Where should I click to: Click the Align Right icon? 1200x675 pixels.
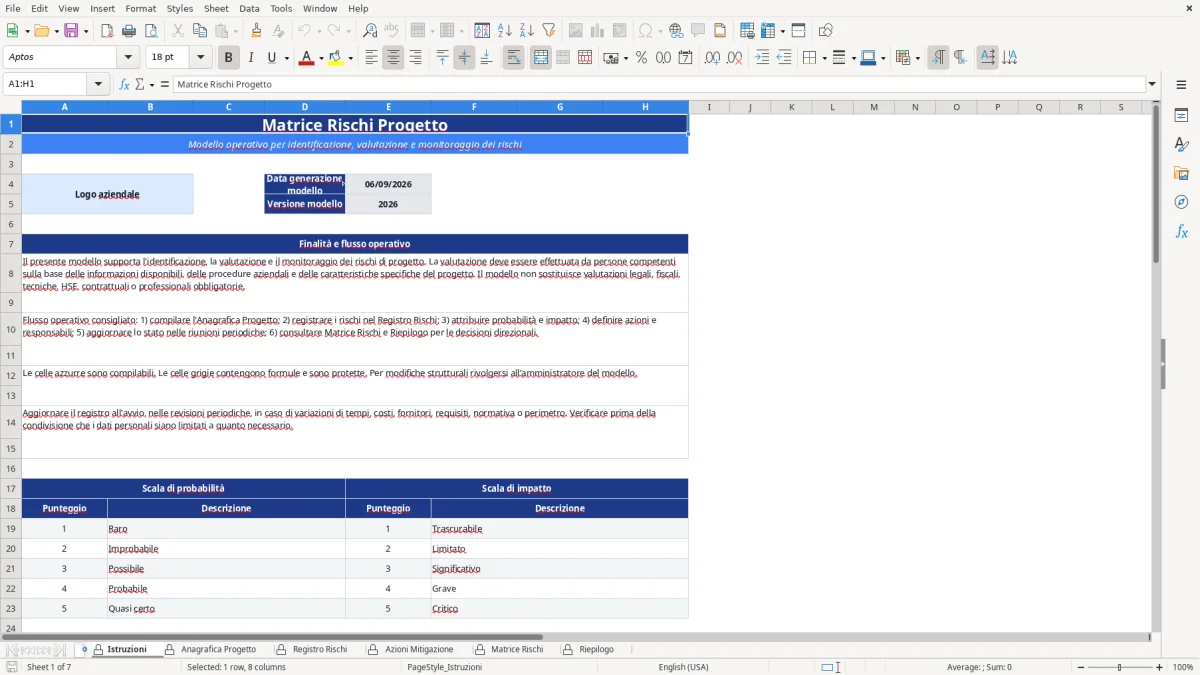click(415, 58)
